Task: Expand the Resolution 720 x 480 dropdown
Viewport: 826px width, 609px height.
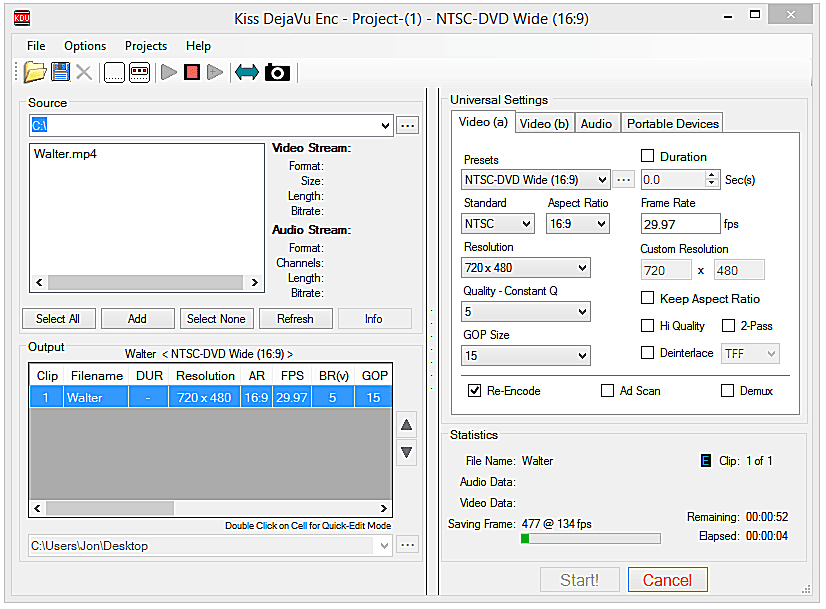Action: tap(526, 268)
